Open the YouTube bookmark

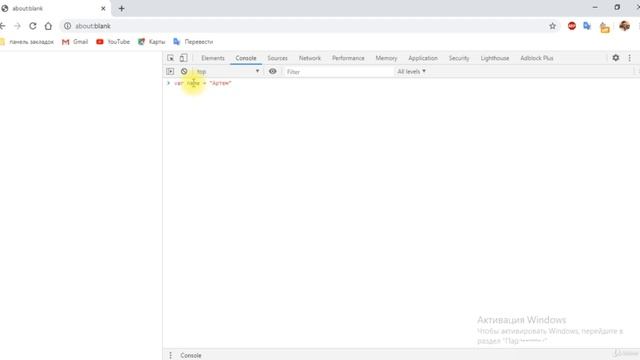113,42
